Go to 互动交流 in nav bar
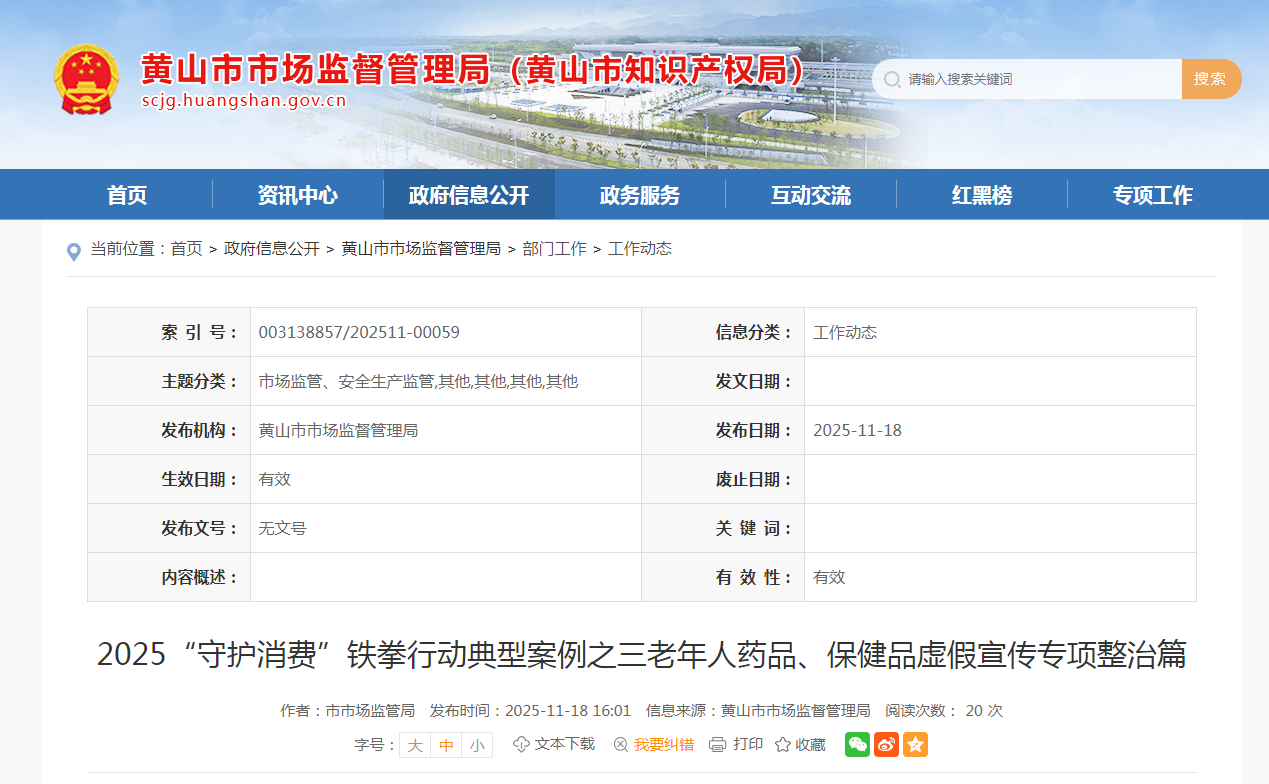The height and width of the screenshot is (784, 1269). click(811, 195)
